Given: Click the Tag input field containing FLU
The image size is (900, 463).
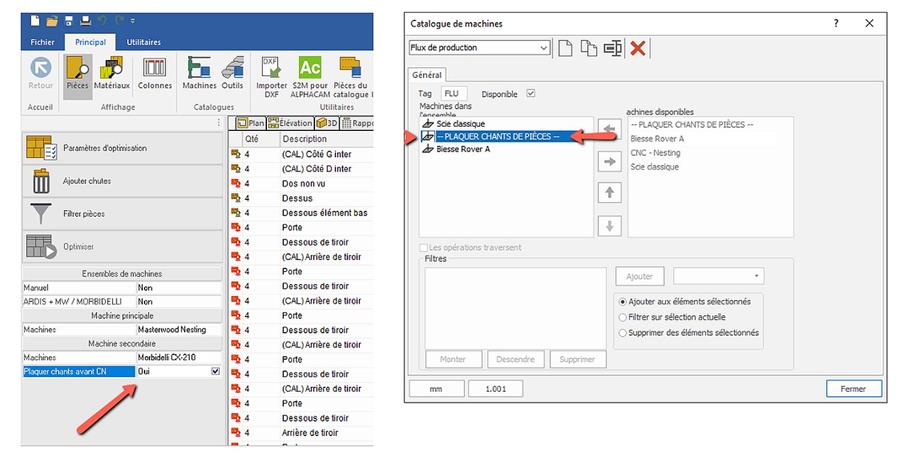Looking at the screenshot, I should coord(455,94).
